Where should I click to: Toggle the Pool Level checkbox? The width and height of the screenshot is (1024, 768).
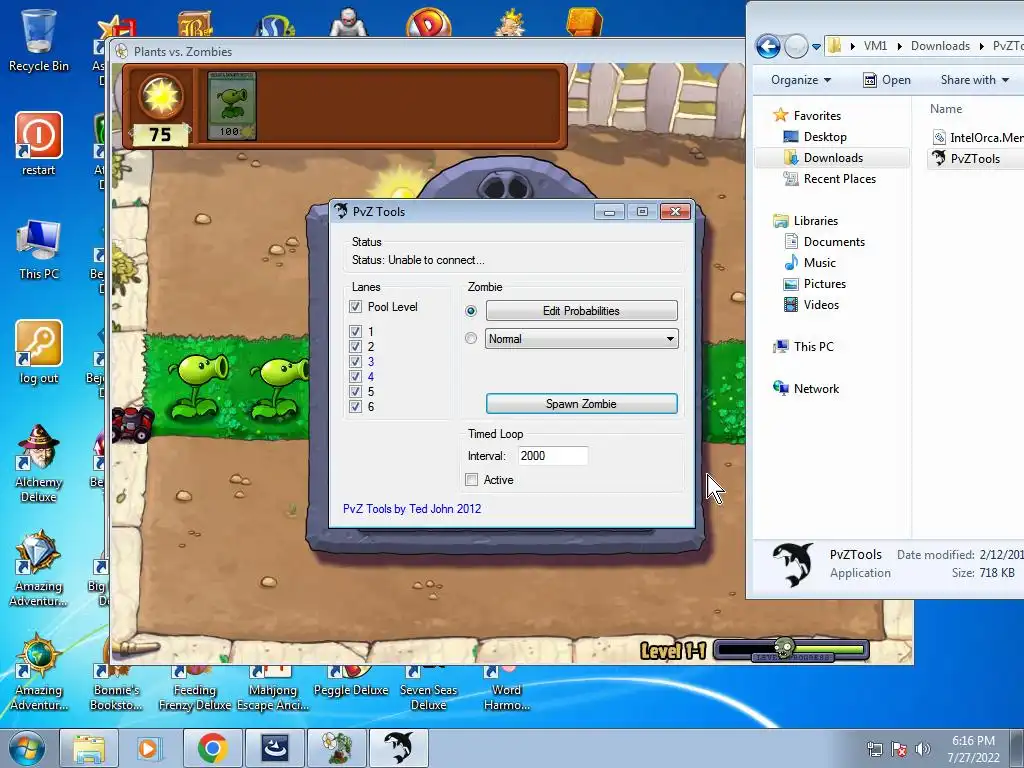355,306
